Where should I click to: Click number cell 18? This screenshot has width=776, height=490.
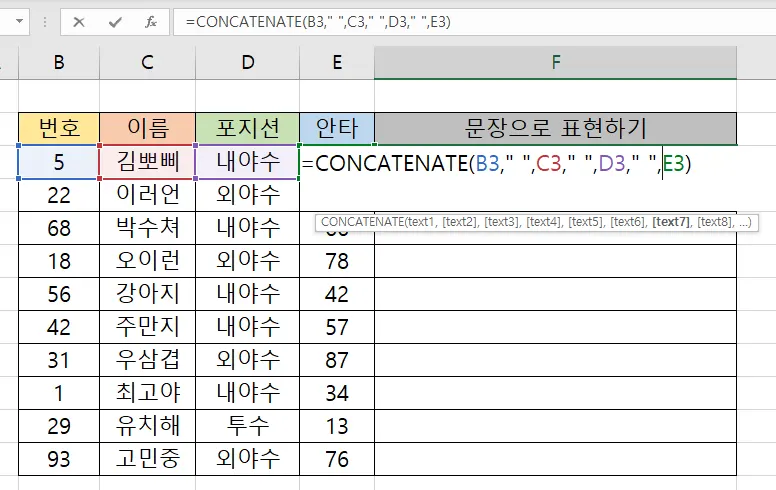tap(59, 261)
